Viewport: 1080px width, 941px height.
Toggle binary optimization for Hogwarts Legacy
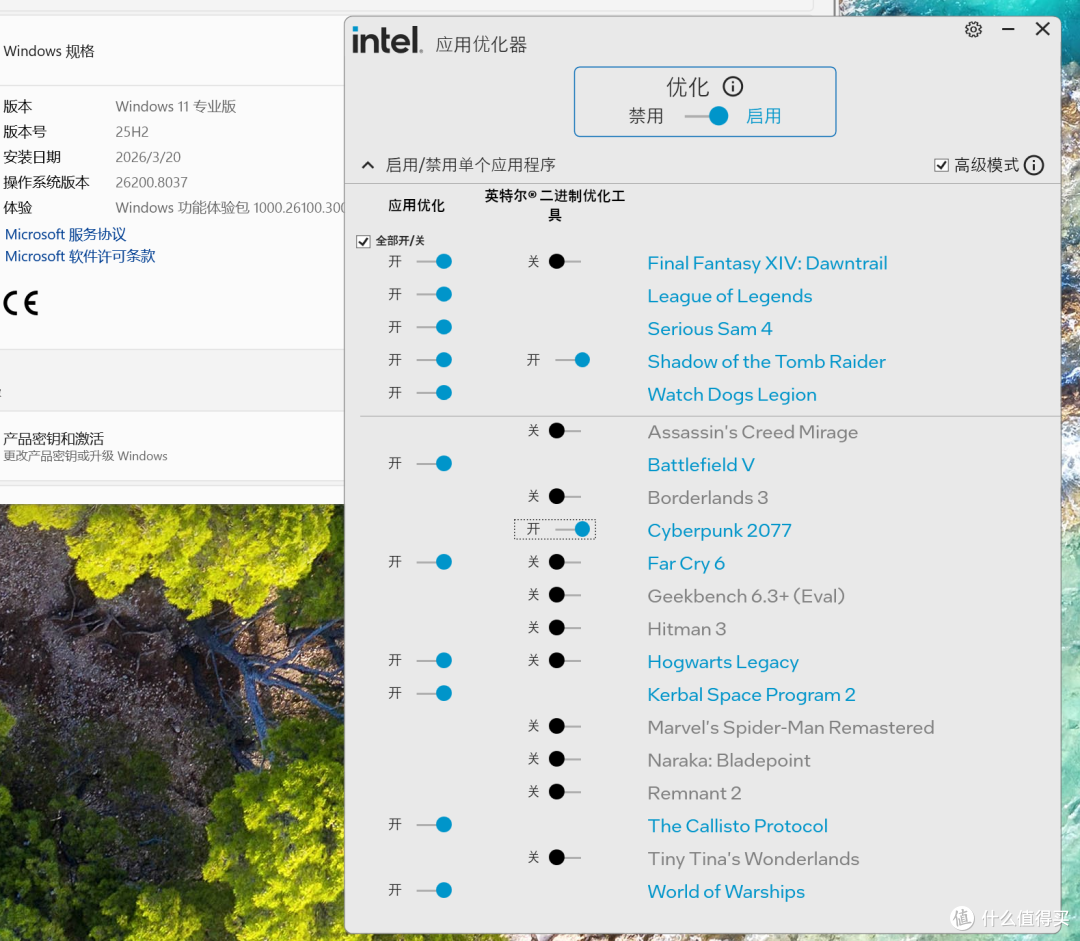coord(565,661)
